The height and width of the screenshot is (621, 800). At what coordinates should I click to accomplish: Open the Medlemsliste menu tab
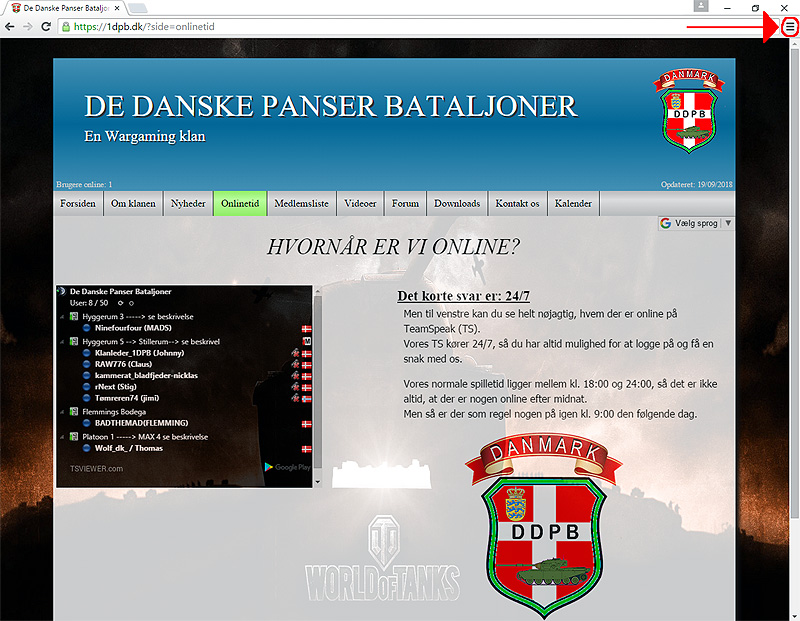point(301,204)
